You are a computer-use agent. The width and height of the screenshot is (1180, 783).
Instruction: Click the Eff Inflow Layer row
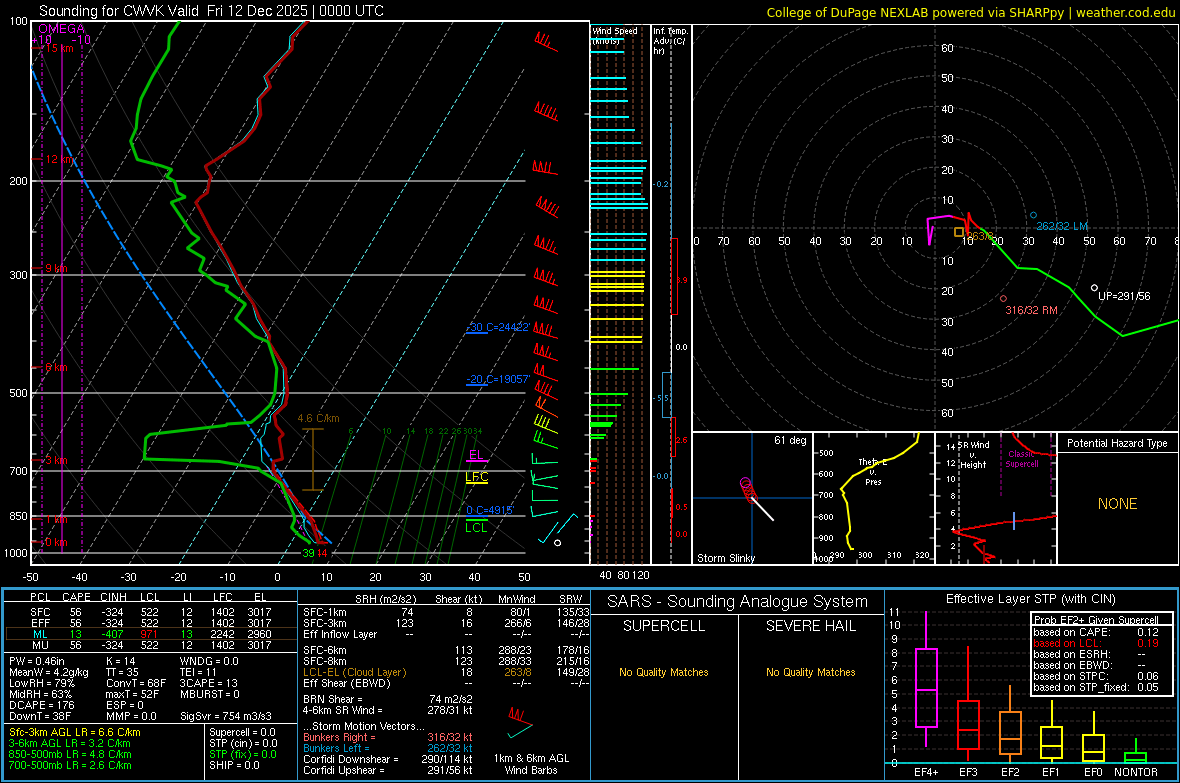coord(446,635)
